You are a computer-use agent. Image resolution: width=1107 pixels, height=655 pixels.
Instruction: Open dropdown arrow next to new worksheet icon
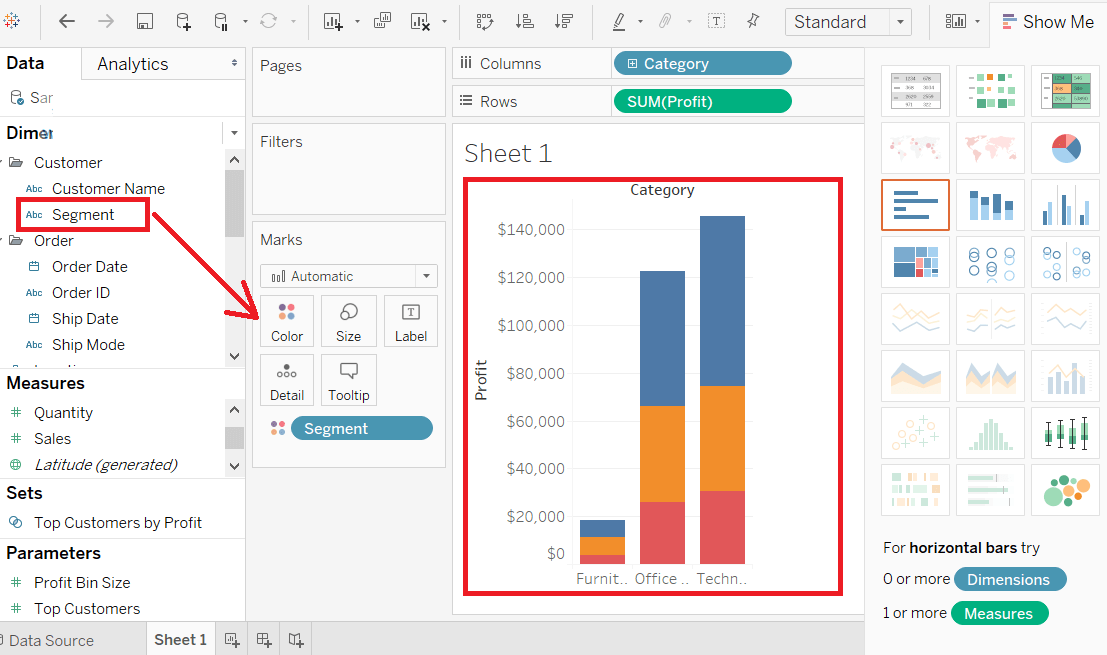tap(357, 22)
